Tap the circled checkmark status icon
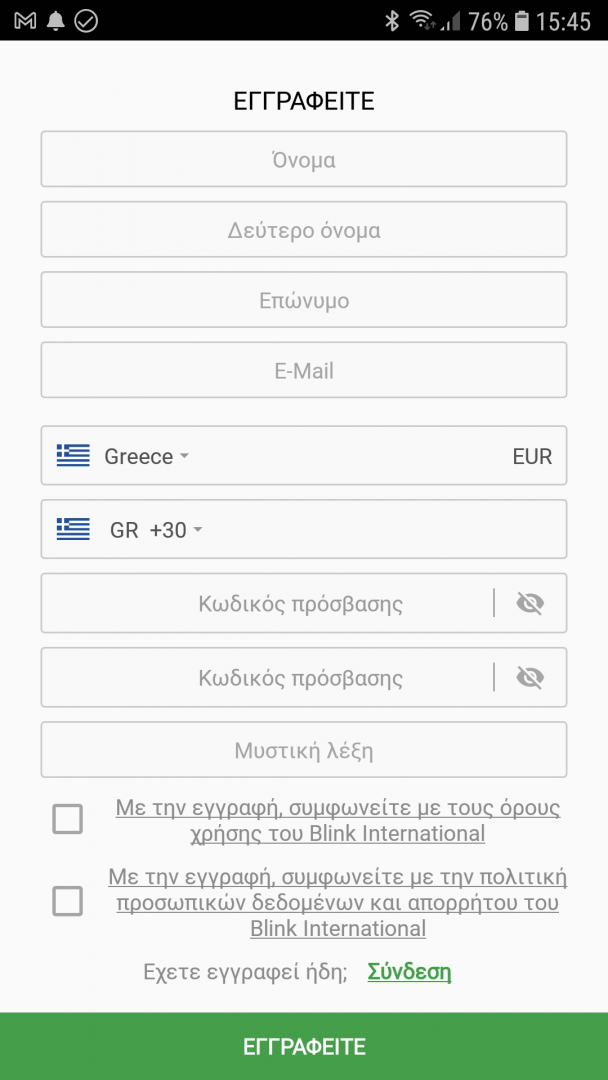This screenshot has height=1080, width=608. point(86,21)
